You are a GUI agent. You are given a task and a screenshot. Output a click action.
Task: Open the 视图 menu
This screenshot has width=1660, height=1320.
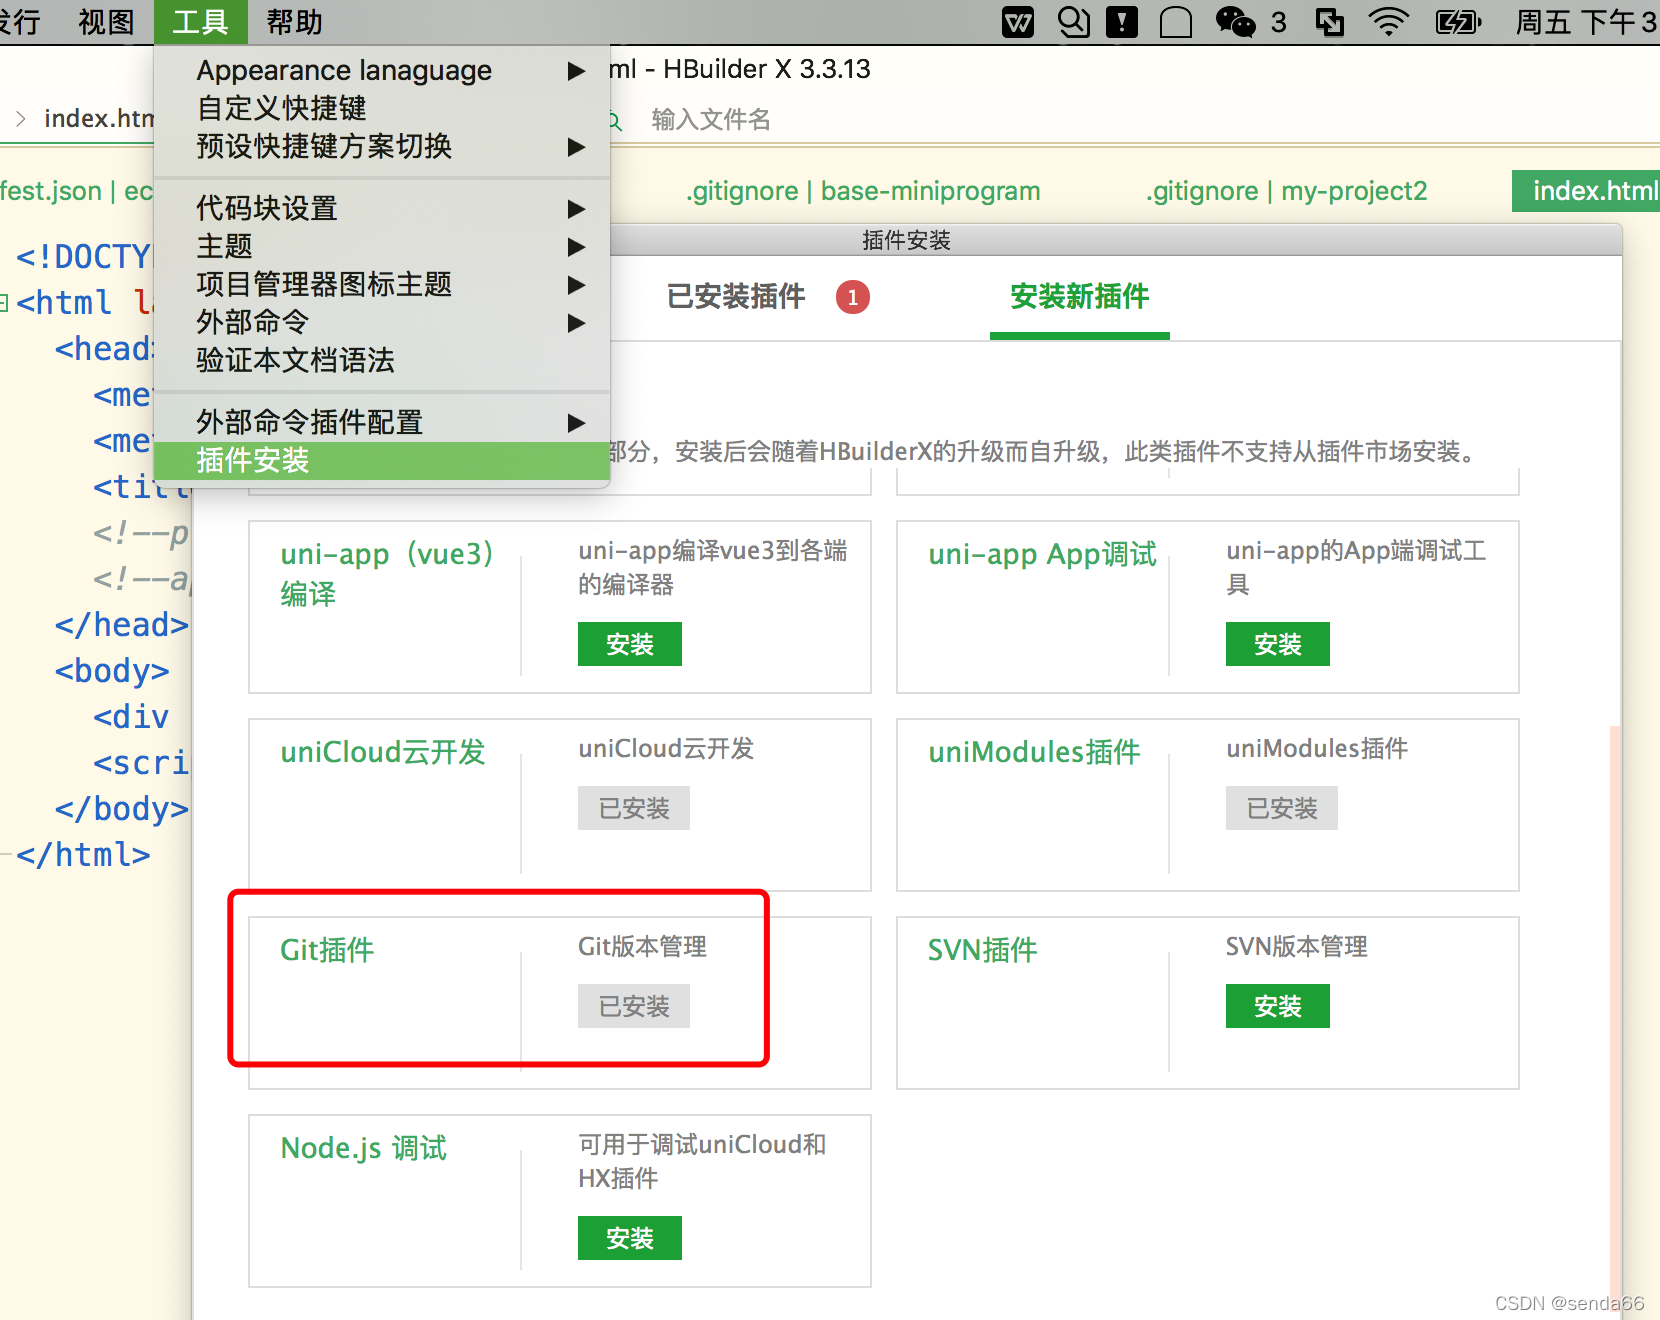click(x=106, y=22)
